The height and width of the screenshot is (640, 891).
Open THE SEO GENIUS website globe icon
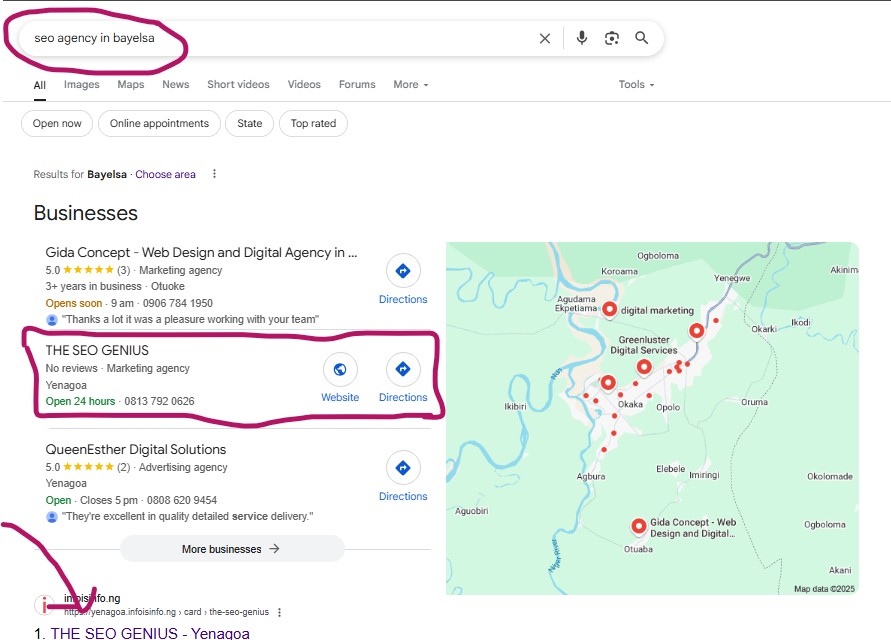pyautogui.click(x=340, y=370)
